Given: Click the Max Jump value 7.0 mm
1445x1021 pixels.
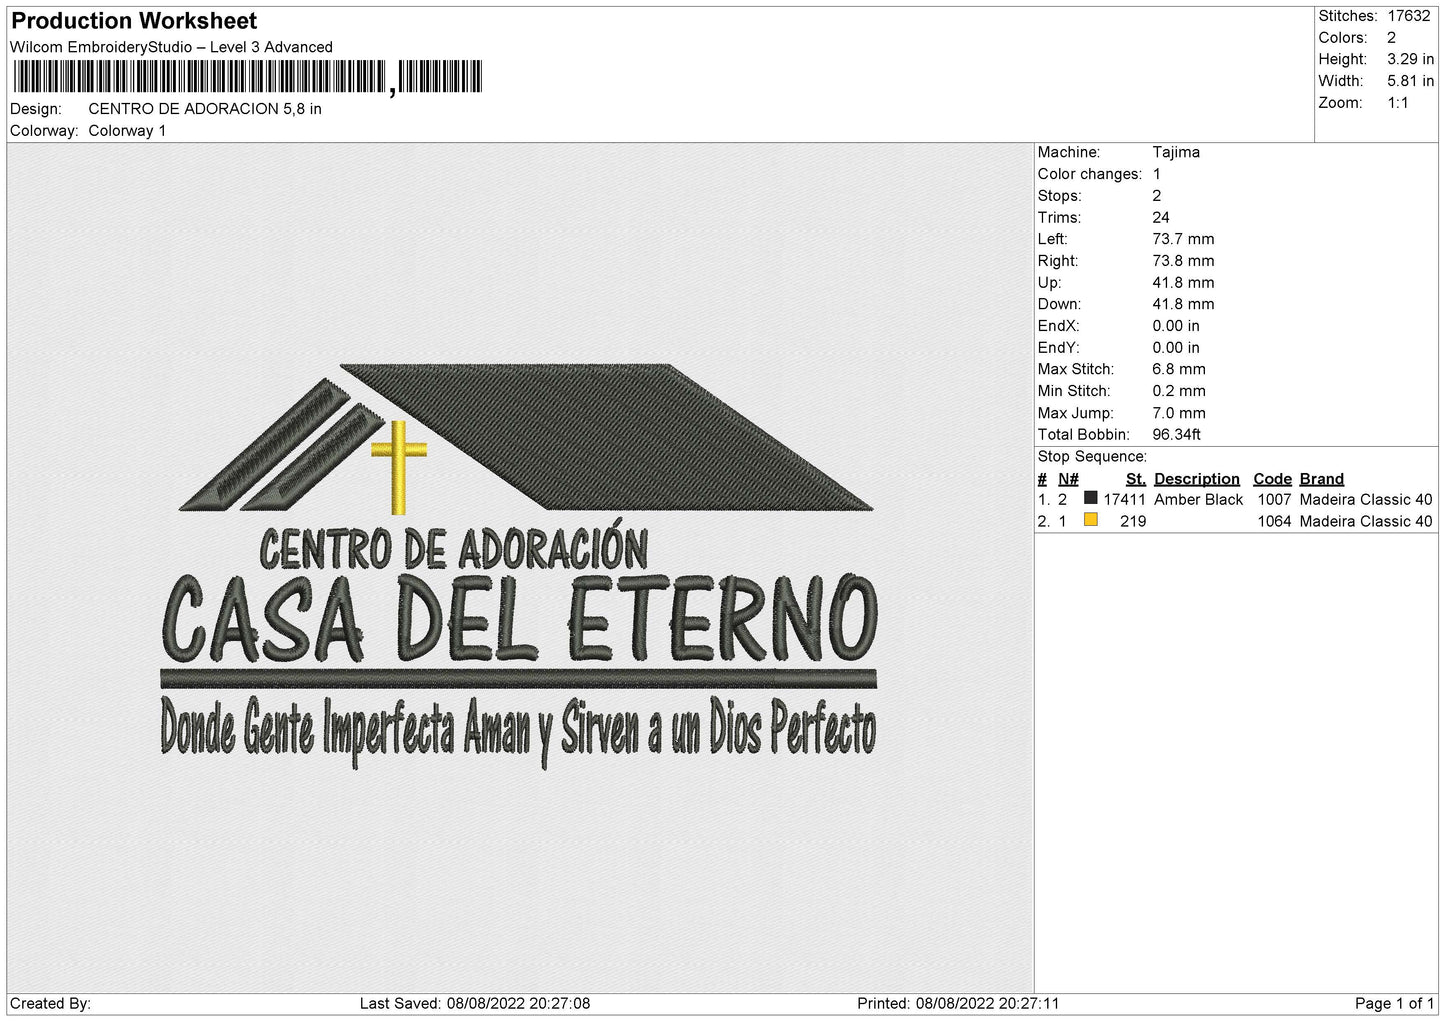Looking at the screenshot, I should pos(1179,413).
